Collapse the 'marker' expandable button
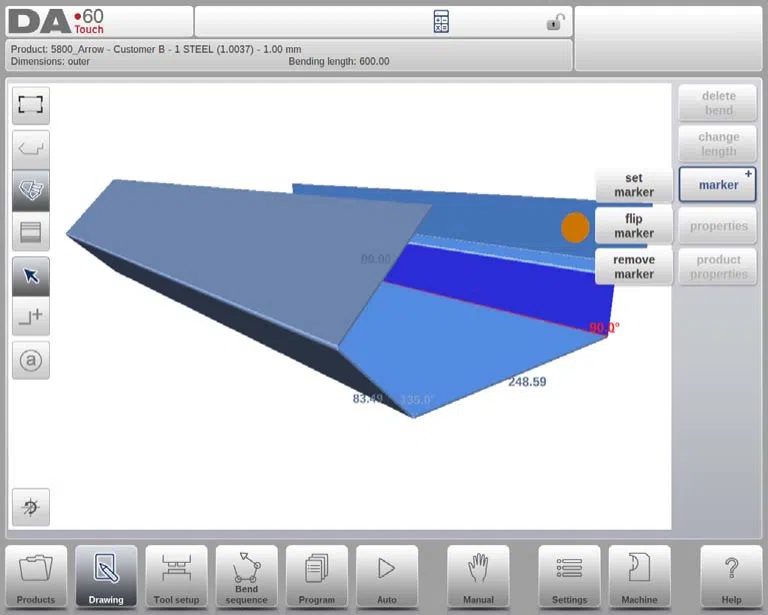Viewport: 768px width, 615px height. (718, 185)
